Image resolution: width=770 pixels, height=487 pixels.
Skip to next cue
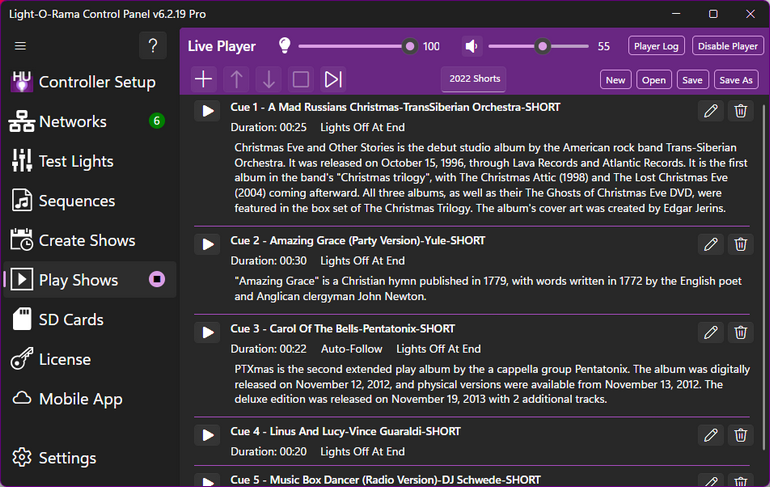(x=333, y=79)
